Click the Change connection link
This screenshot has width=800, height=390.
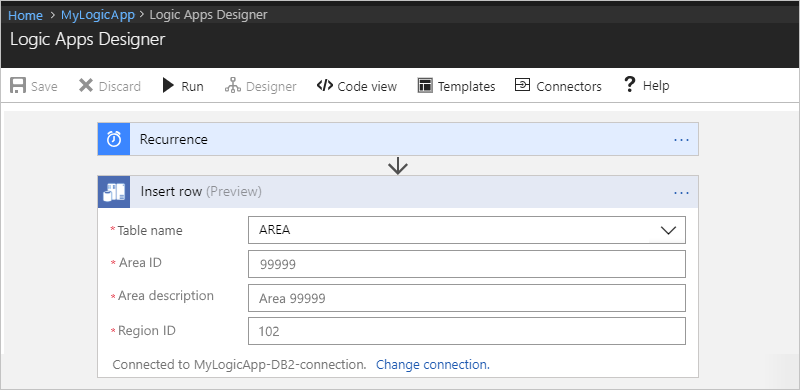(433, 364)
